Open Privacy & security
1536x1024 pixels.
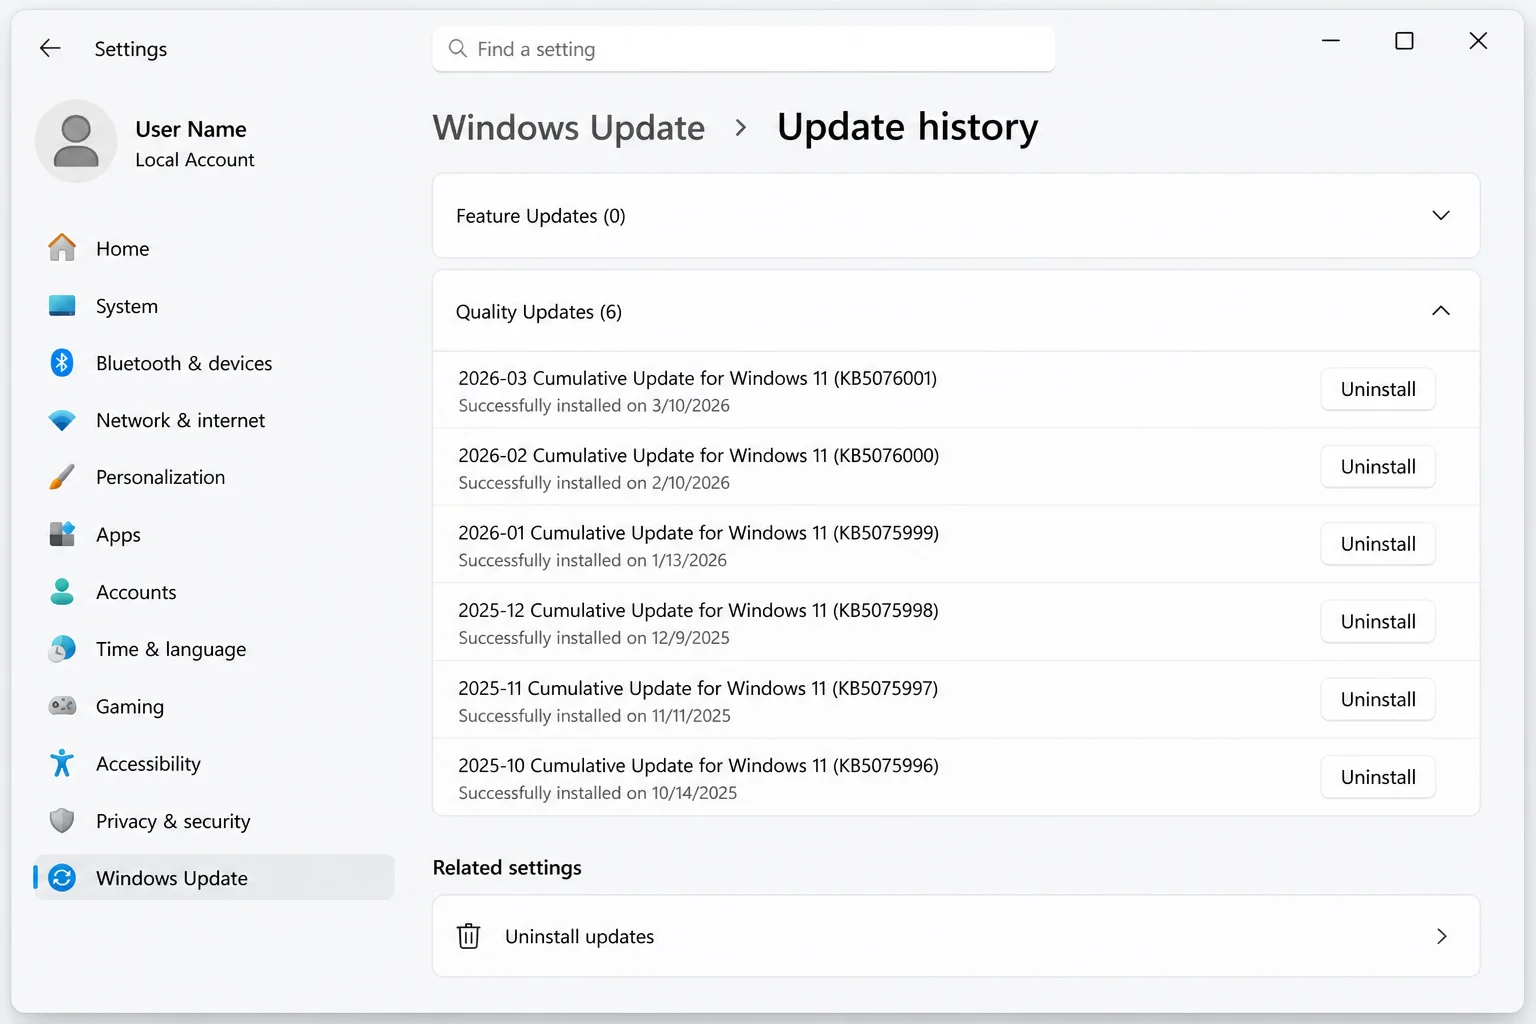click(x=214, y=821)
